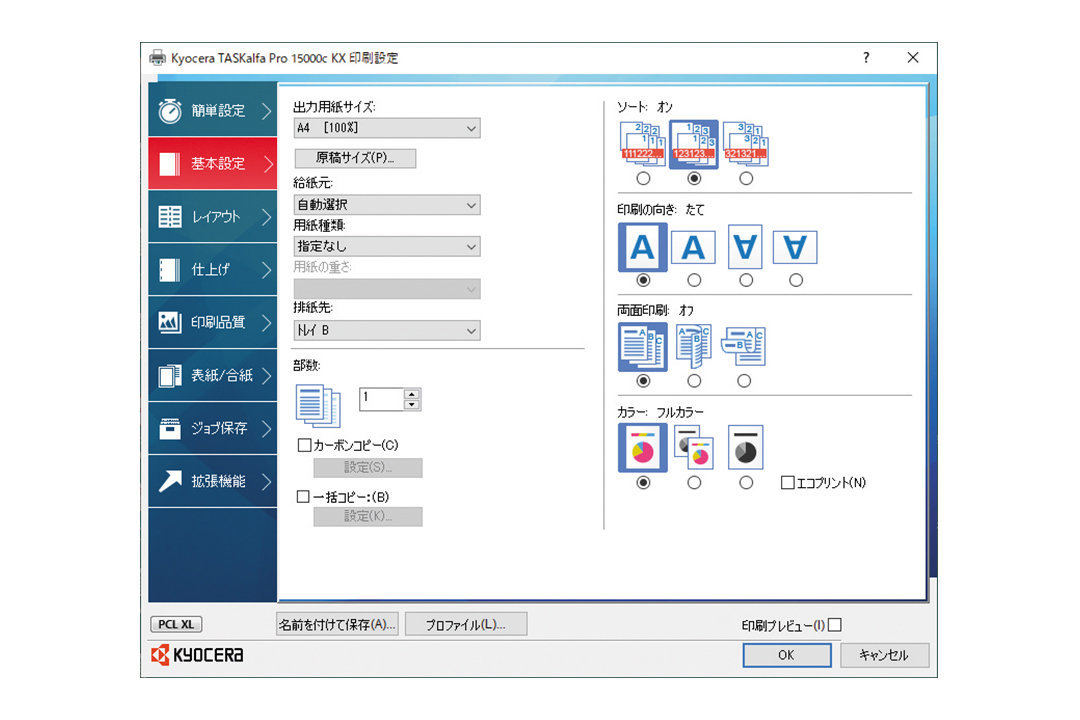1080x720 pixels.
Task: Switch to the 表紙/合紙 tab
Action: pos(213,375)
